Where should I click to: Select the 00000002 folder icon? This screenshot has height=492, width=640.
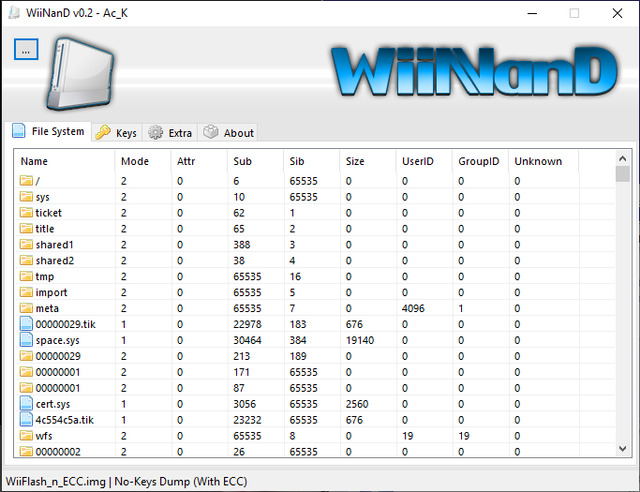(x=26, y=451)
